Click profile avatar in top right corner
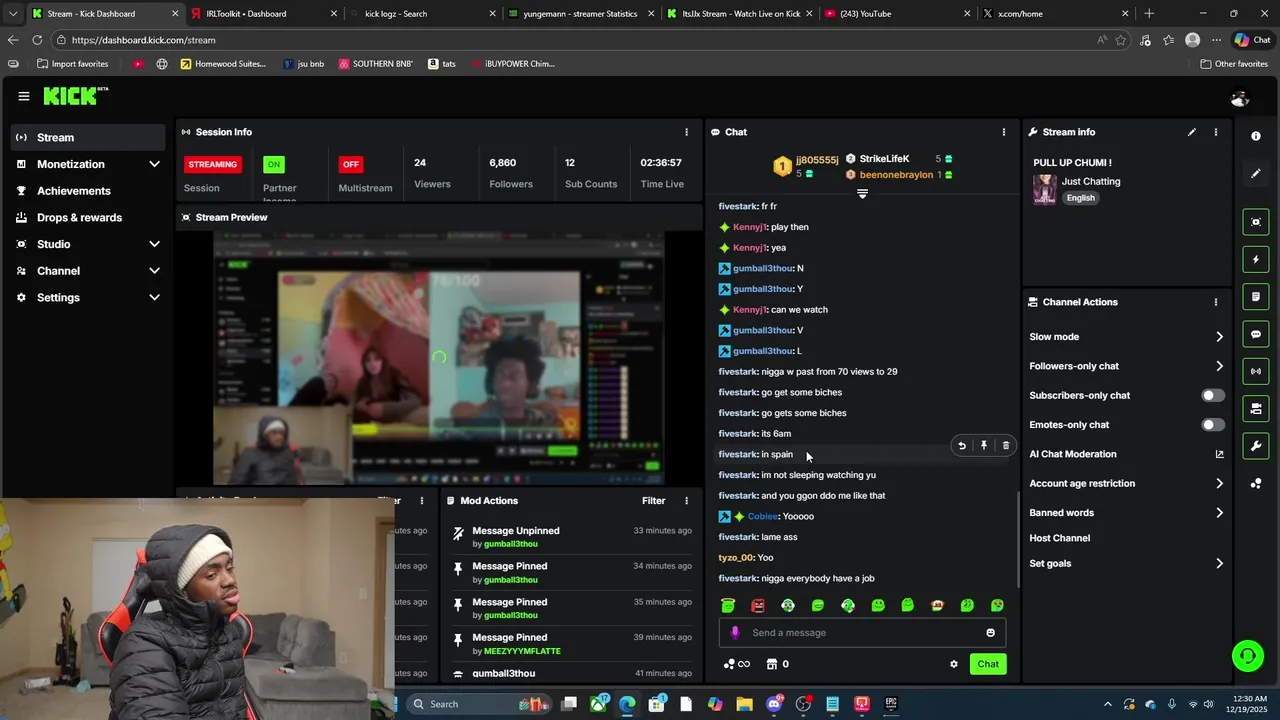This screenshot has width=1280, height=720. point(1240,98)
